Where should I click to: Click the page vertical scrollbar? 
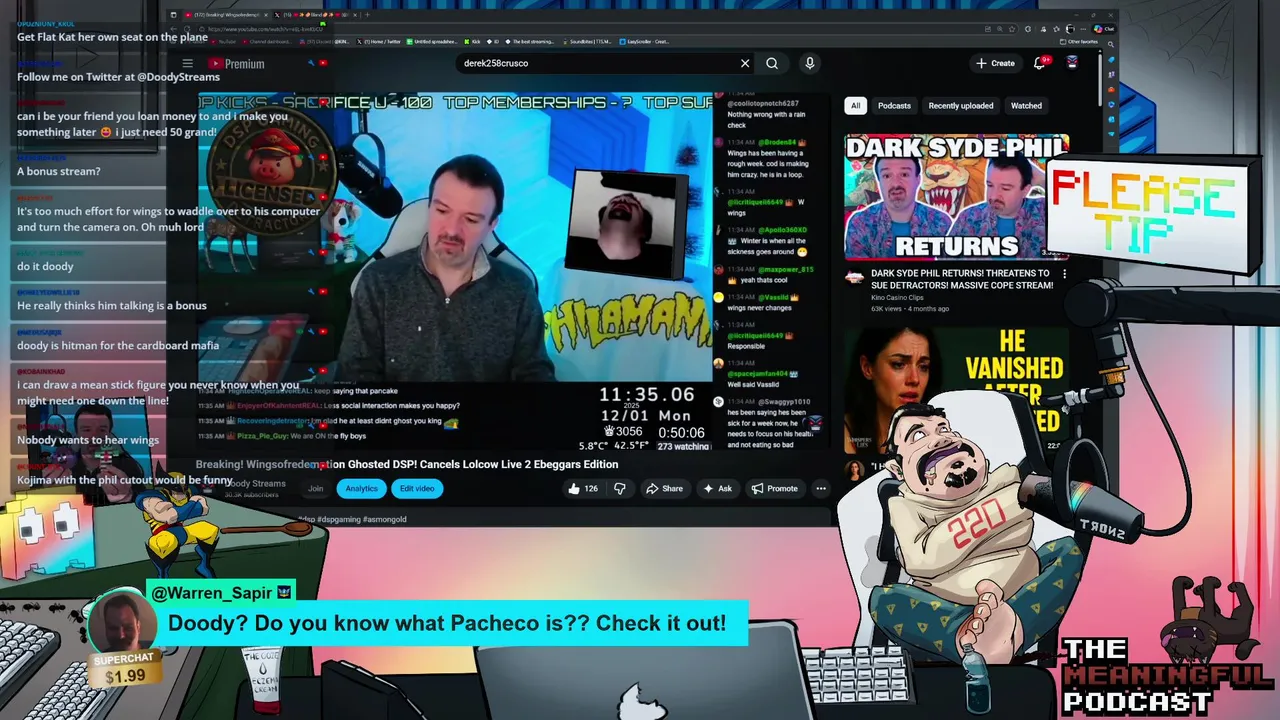[x=1100, y=80]
